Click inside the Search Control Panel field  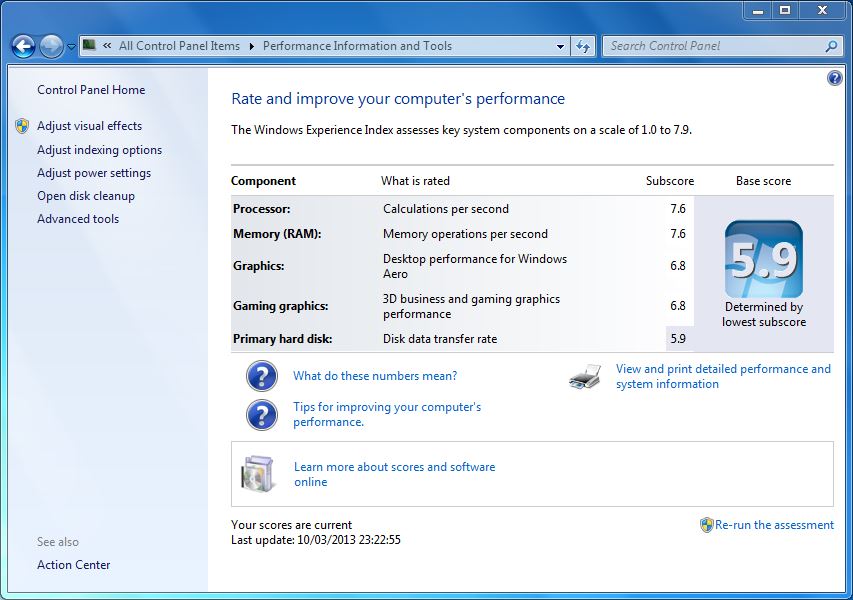coord(712,46)
